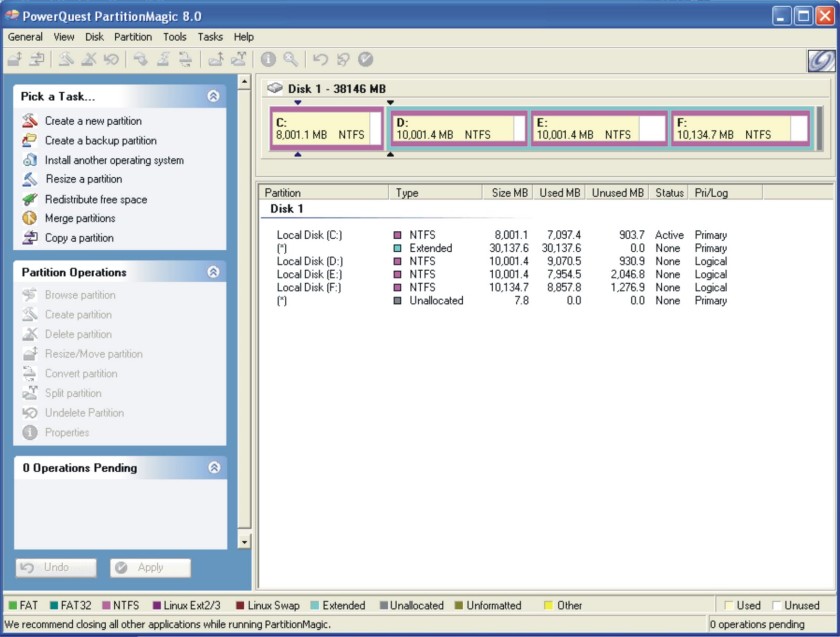Click the Split partition toolbar icon
This screenshot has width=840, height=637.
(x=238, y=59)
